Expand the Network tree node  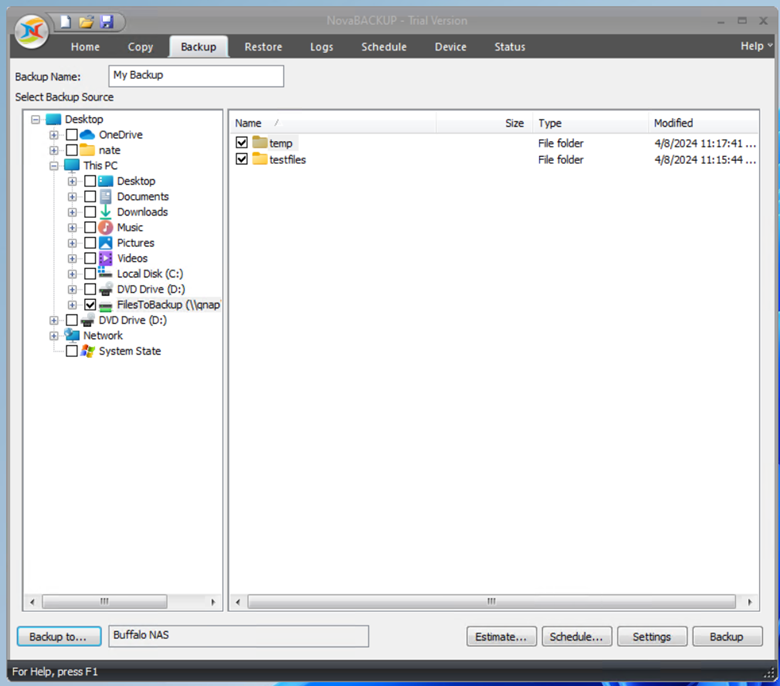click(54, 336)
